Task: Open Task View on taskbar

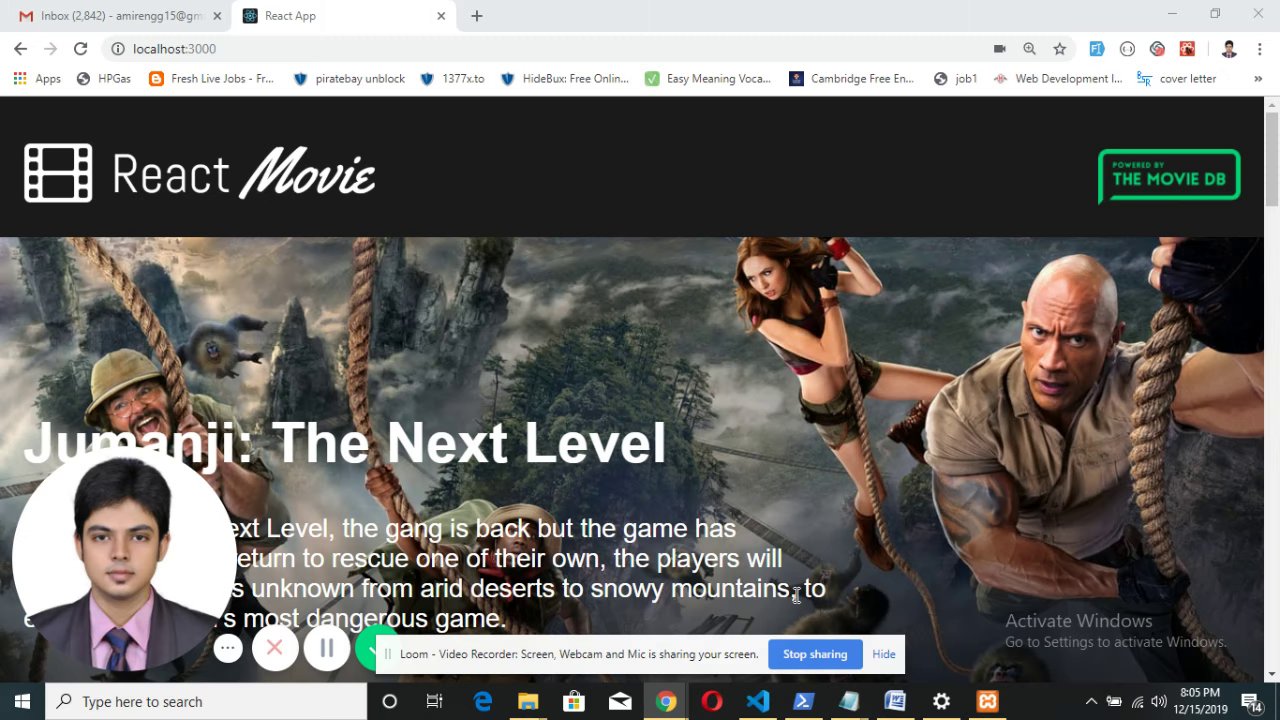Action: point(435,701)
